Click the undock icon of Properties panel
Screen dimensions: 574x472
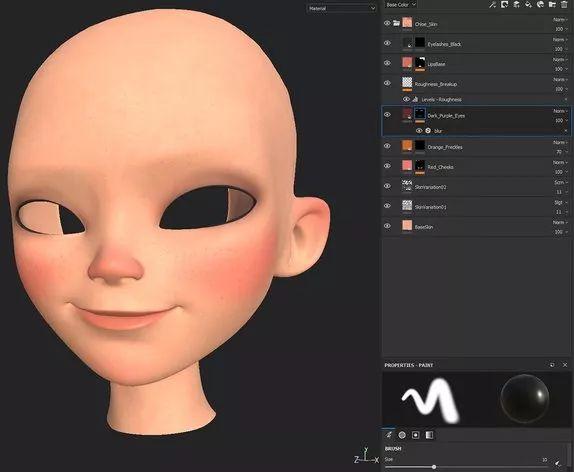point(552,365)
